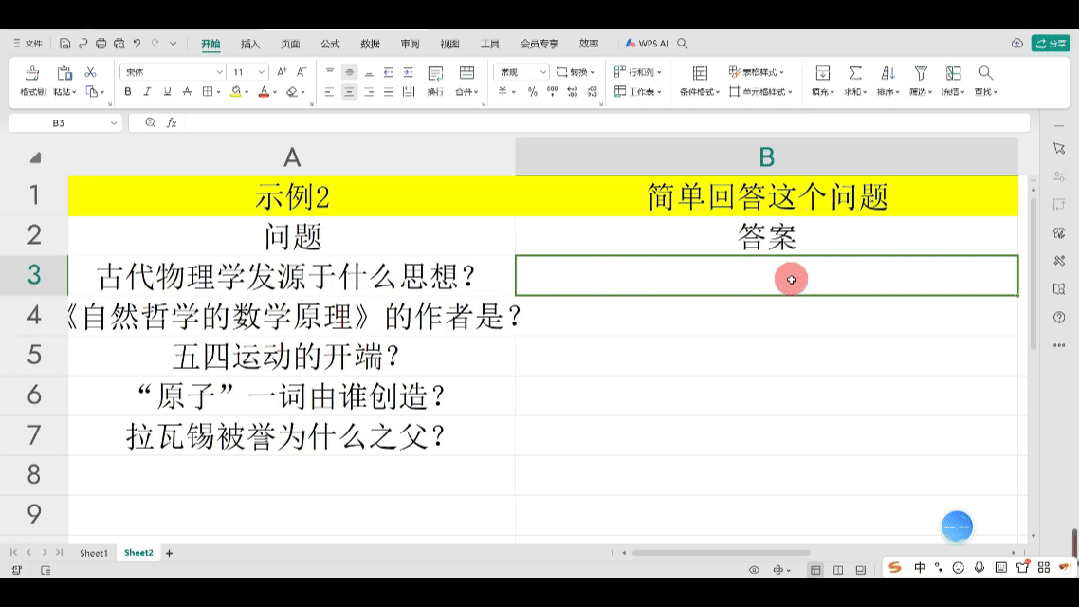This screenshot has width=1079, height=607.
Task: Toggle align left
Action: [329, 92]
